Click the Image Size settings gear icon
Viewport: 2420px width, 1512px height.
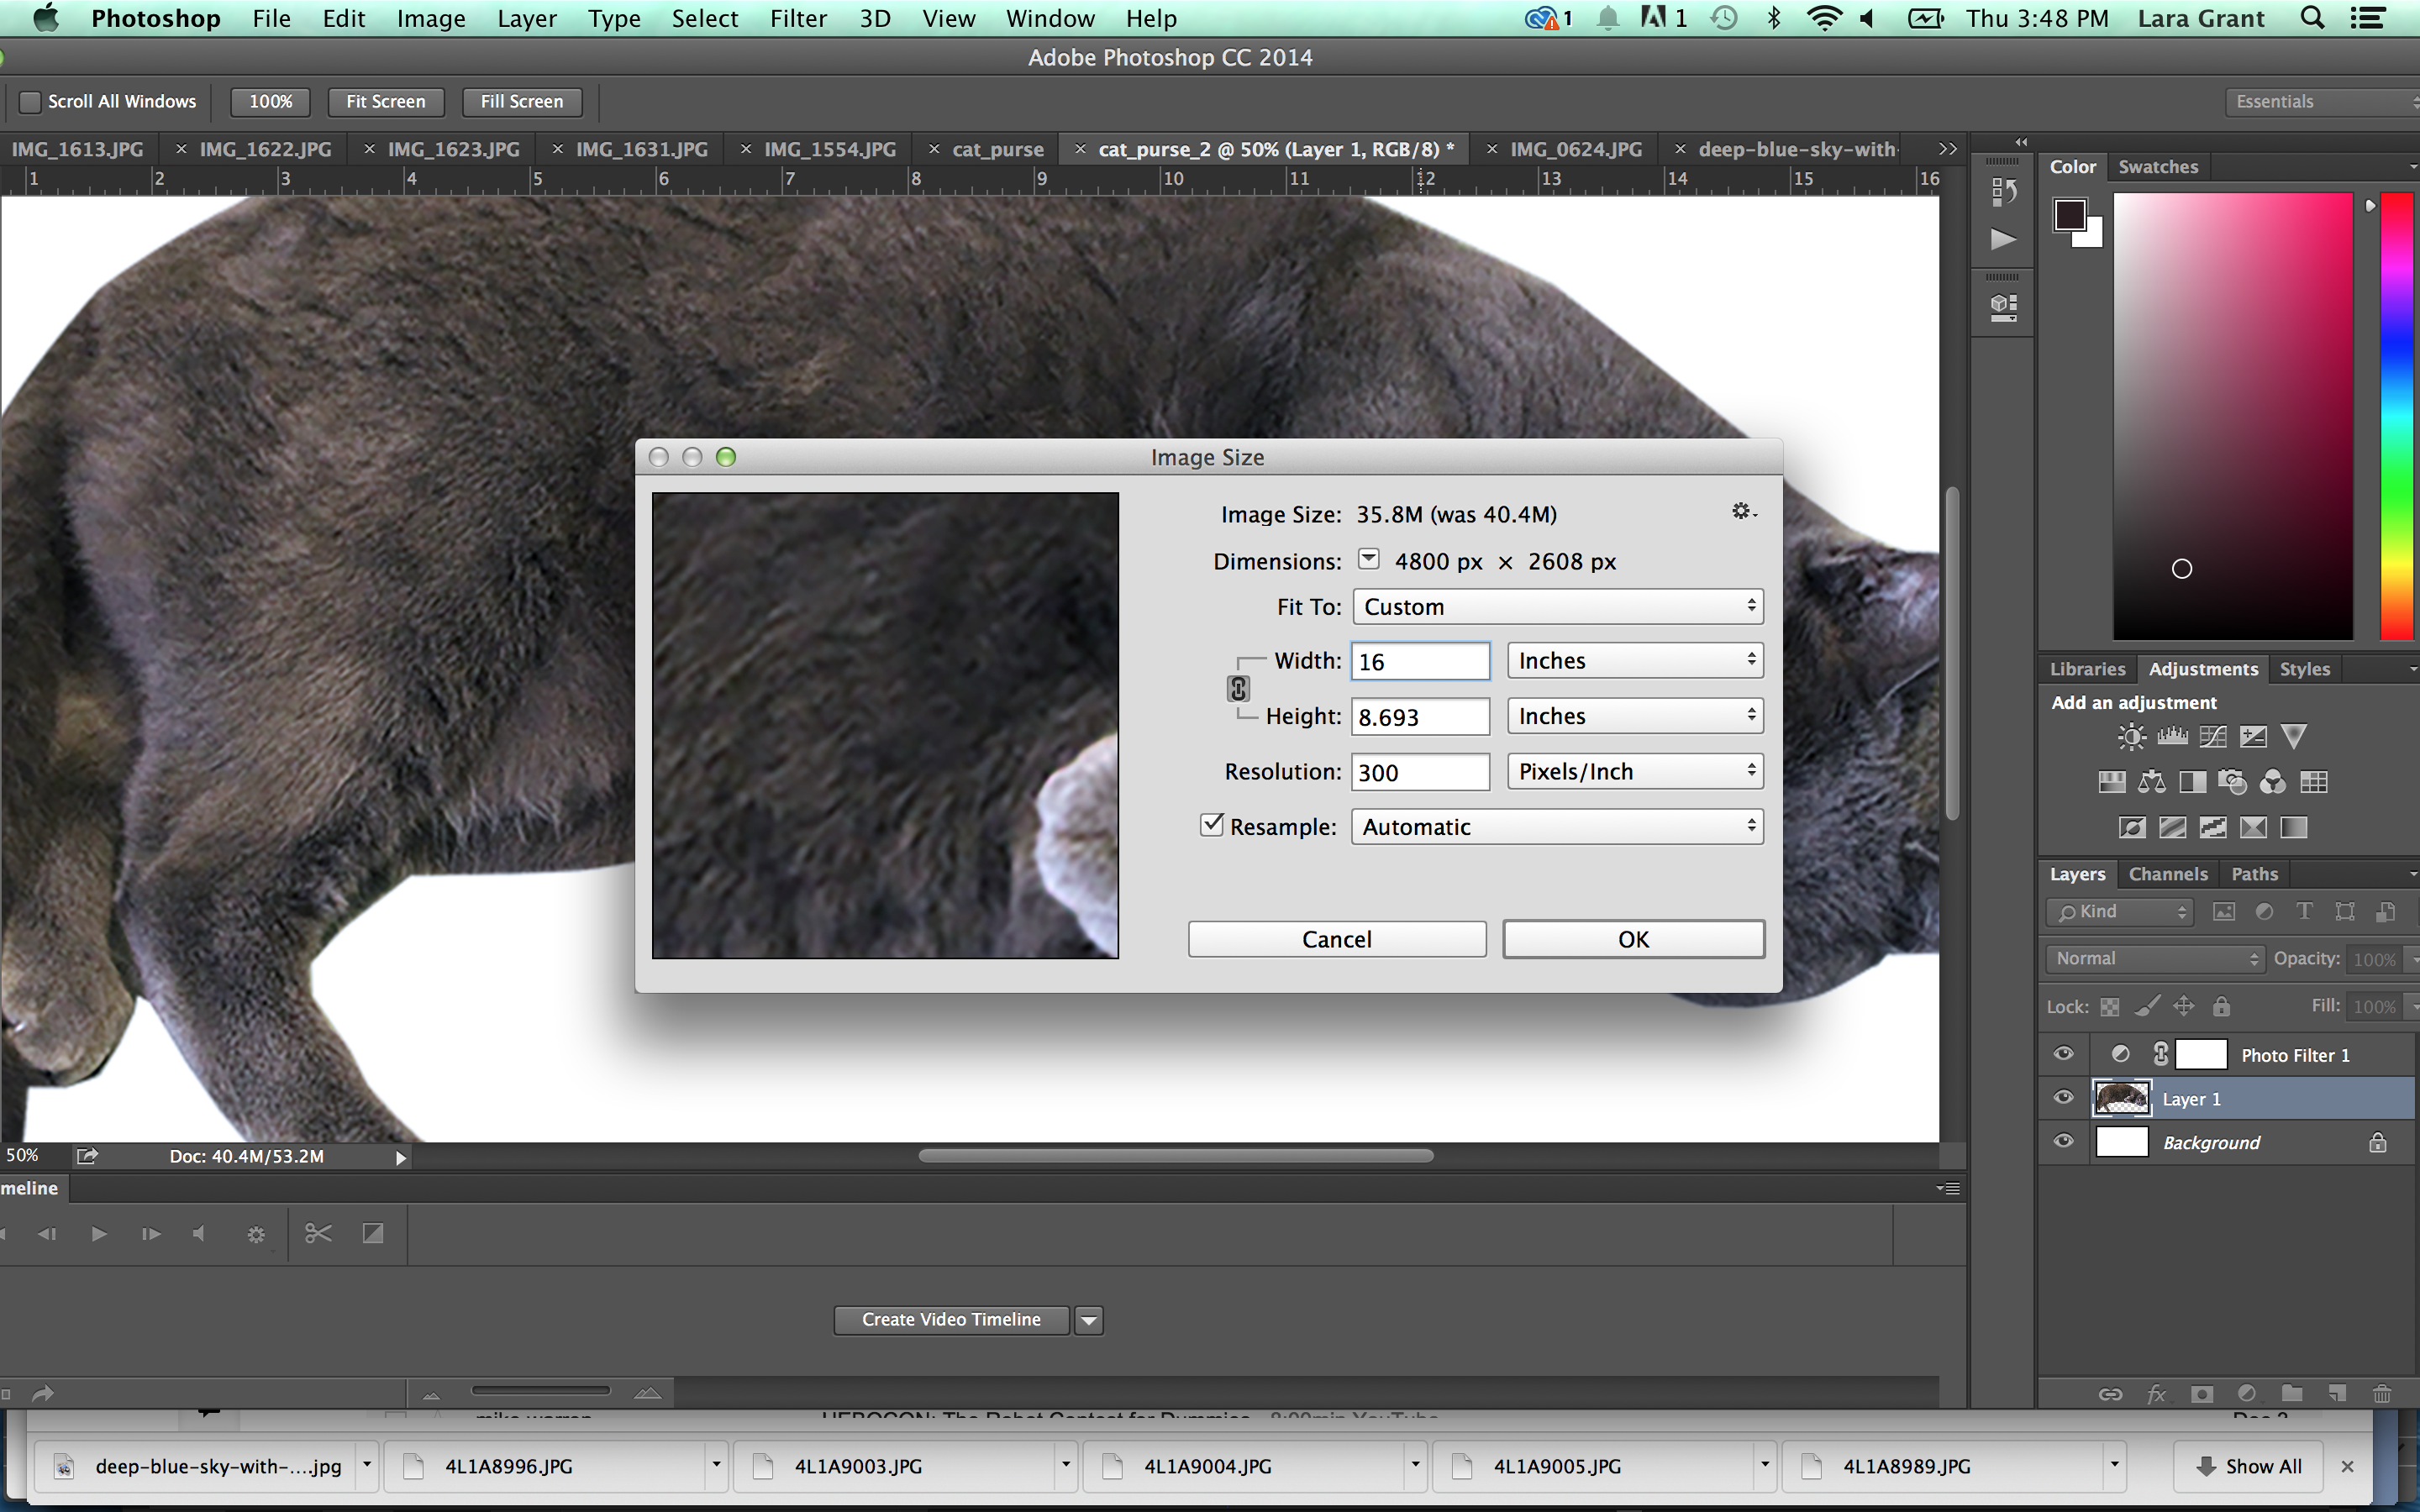1740,511
